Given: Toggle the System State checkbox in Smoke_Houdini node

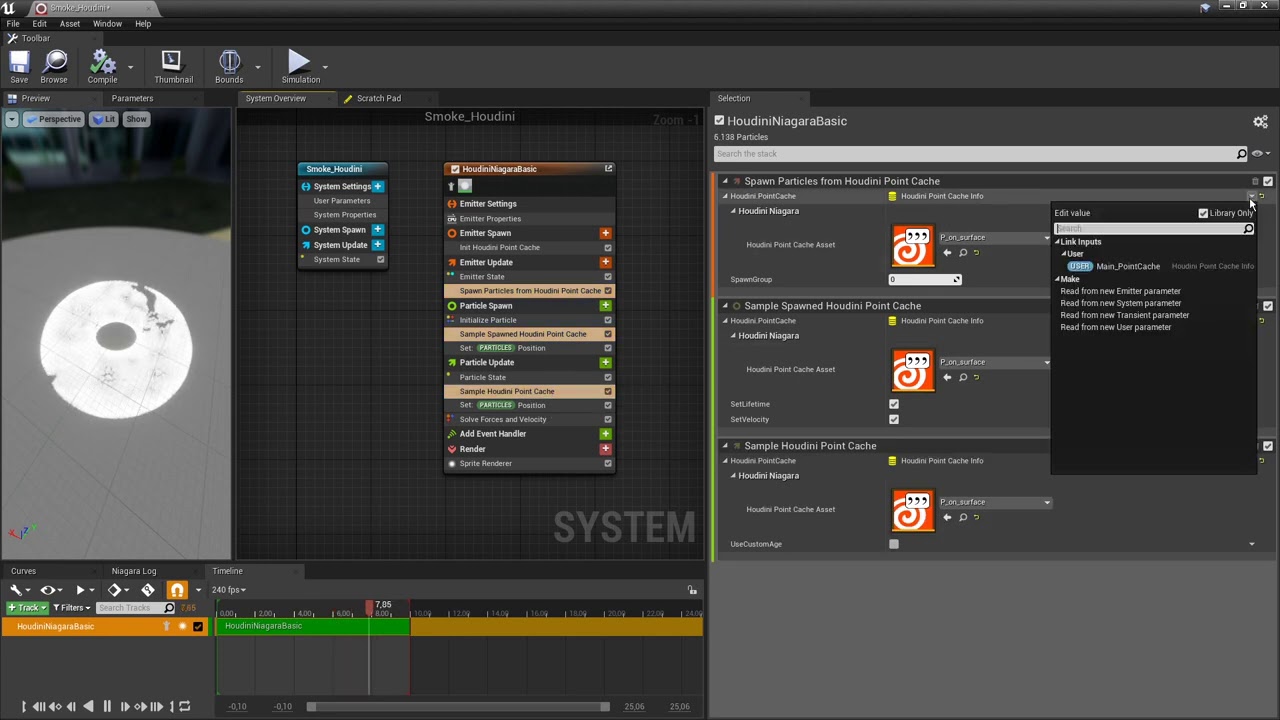Looking at the screenshot, I should point(380,260).
